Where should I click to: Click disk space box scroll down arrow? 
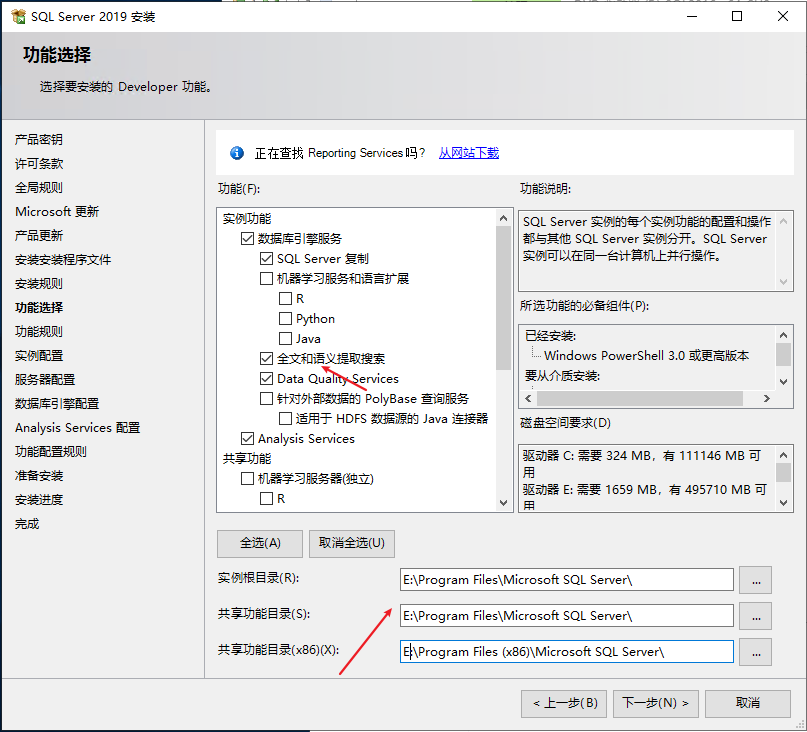point(783,503)
